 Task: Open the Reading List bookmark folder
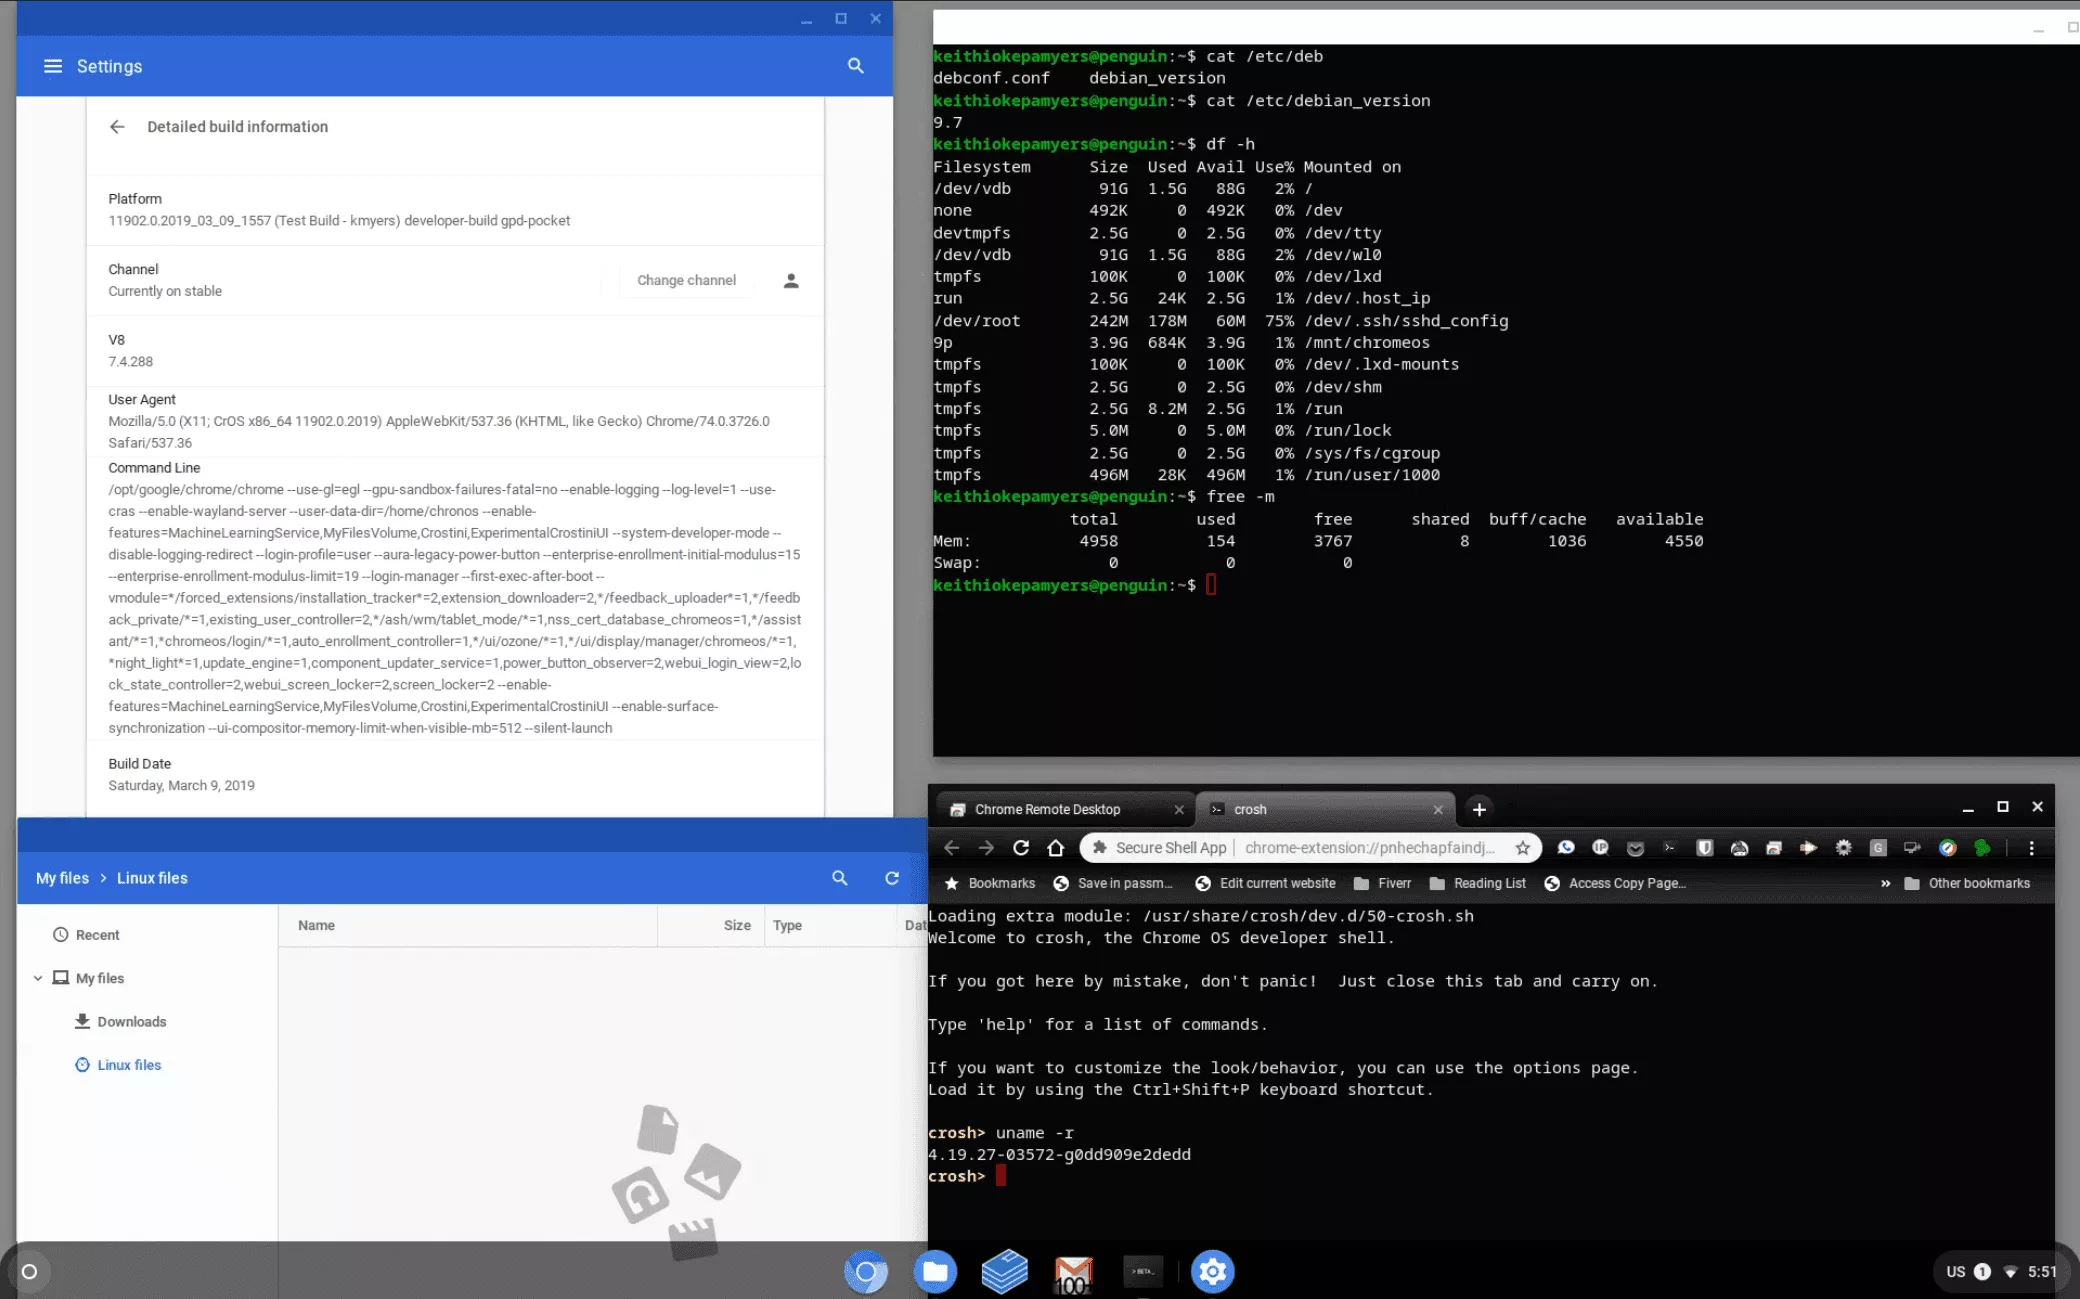tap(1478, 884)
